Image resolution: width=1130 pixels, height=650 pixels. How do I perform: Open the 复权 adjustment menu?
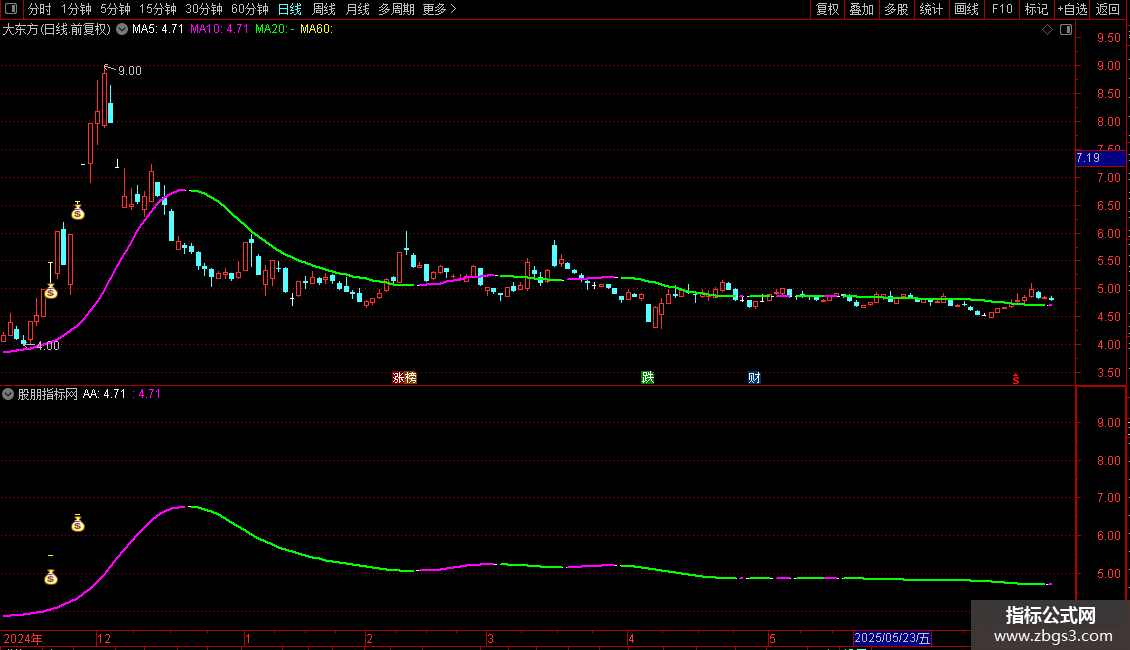827,9
